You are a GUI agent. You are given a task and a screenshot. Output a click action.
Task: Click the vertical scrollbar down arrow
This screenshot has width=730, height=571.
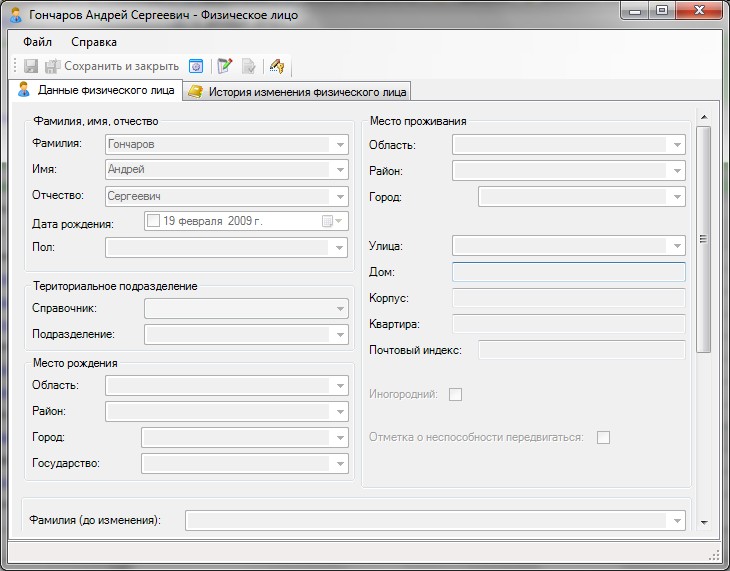703,522
